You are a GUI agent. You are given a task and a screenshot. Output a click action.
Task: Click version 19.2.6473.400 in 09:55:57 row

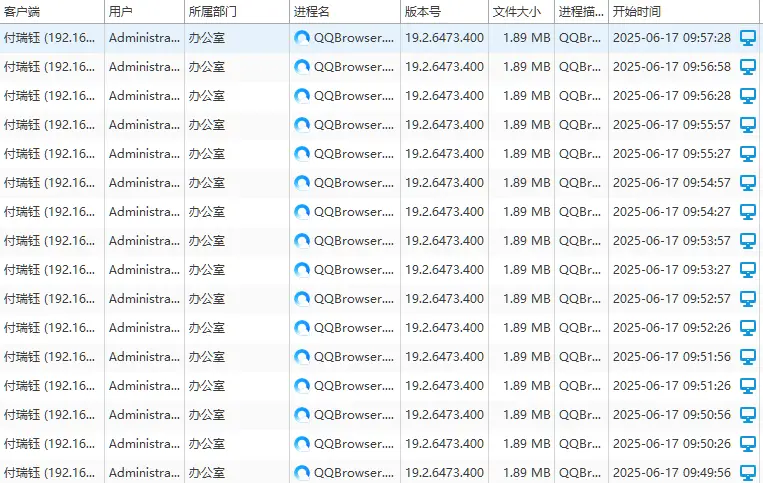tap(444, 125)
